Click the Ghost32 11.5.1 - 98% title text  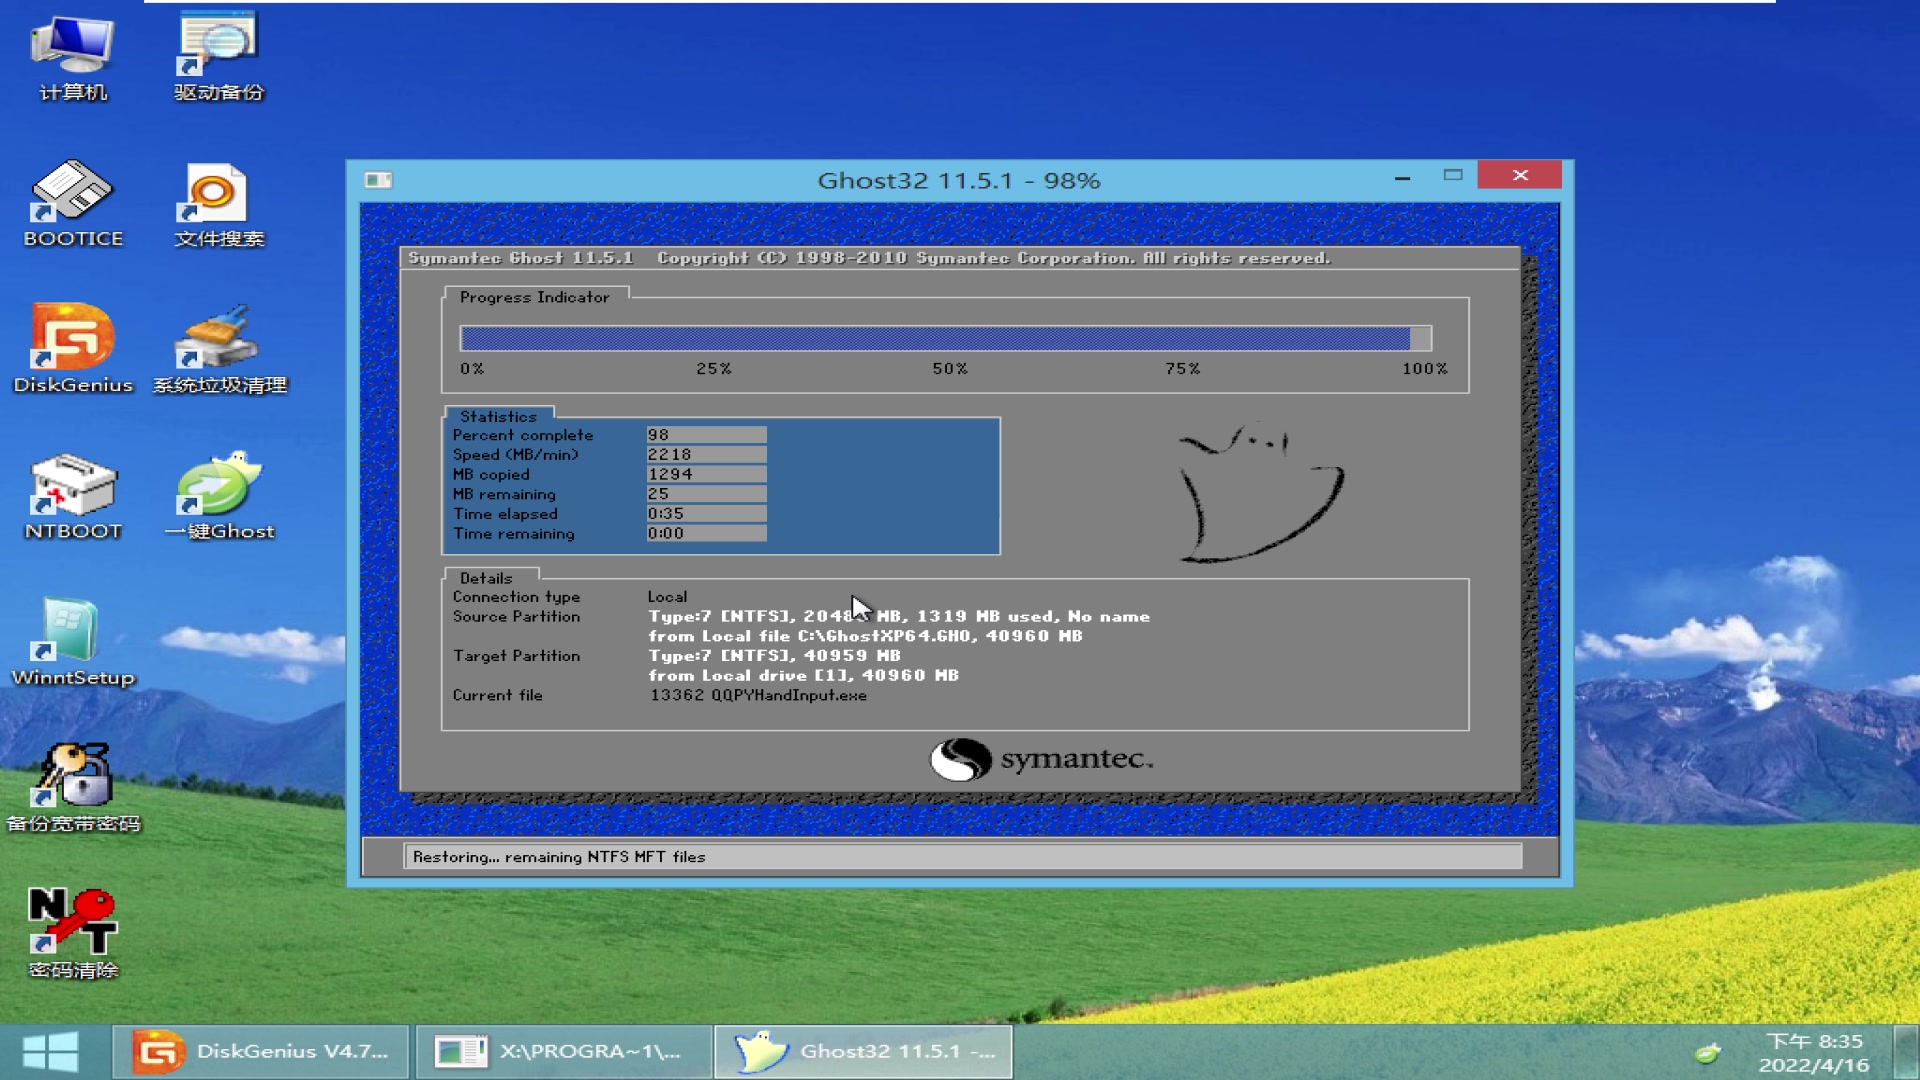pyautogui.click(x=958, y=180)
